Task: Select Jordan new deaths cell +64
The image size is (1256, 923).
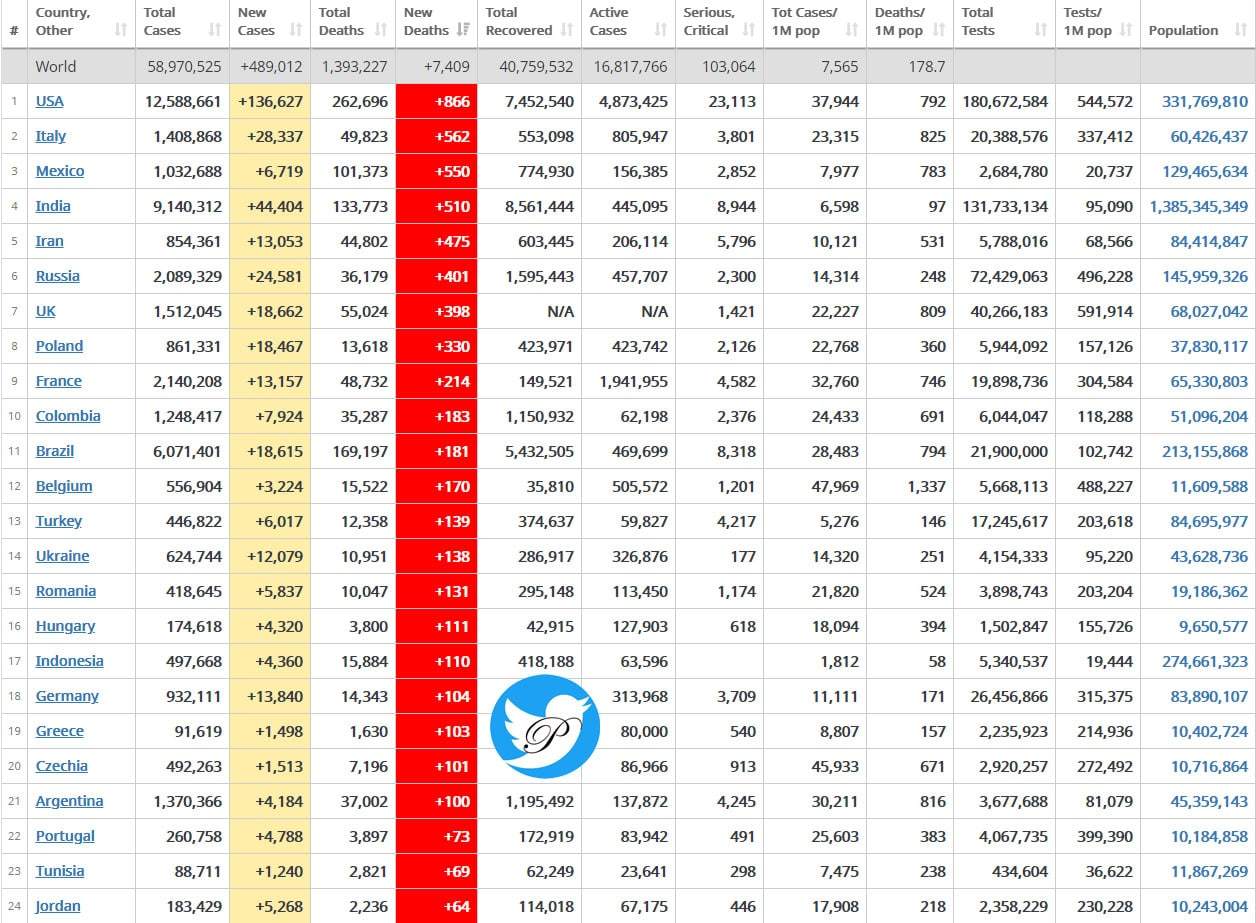Action: [437, 906]
